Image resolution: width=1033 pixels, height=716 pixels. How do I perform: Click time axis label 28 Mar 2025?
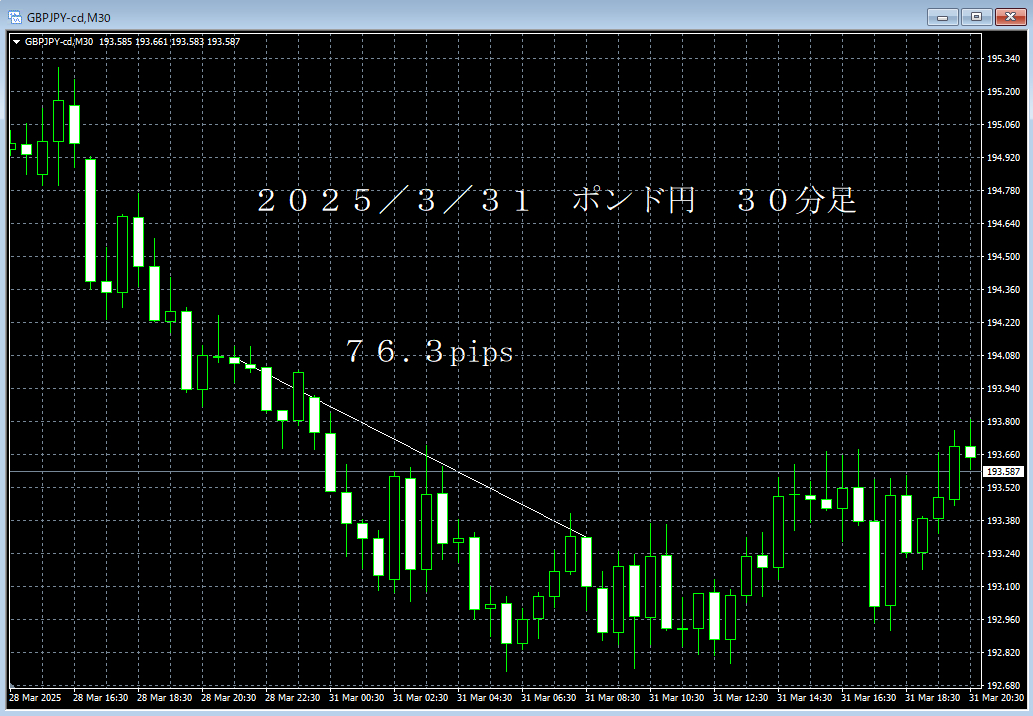click(35, 698)
